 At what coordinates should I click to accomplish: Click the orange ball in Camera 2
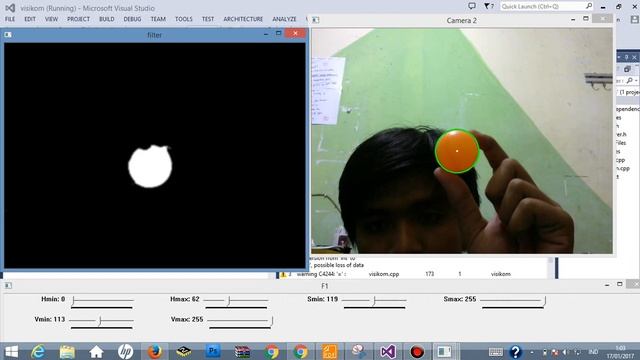(456, 151)
